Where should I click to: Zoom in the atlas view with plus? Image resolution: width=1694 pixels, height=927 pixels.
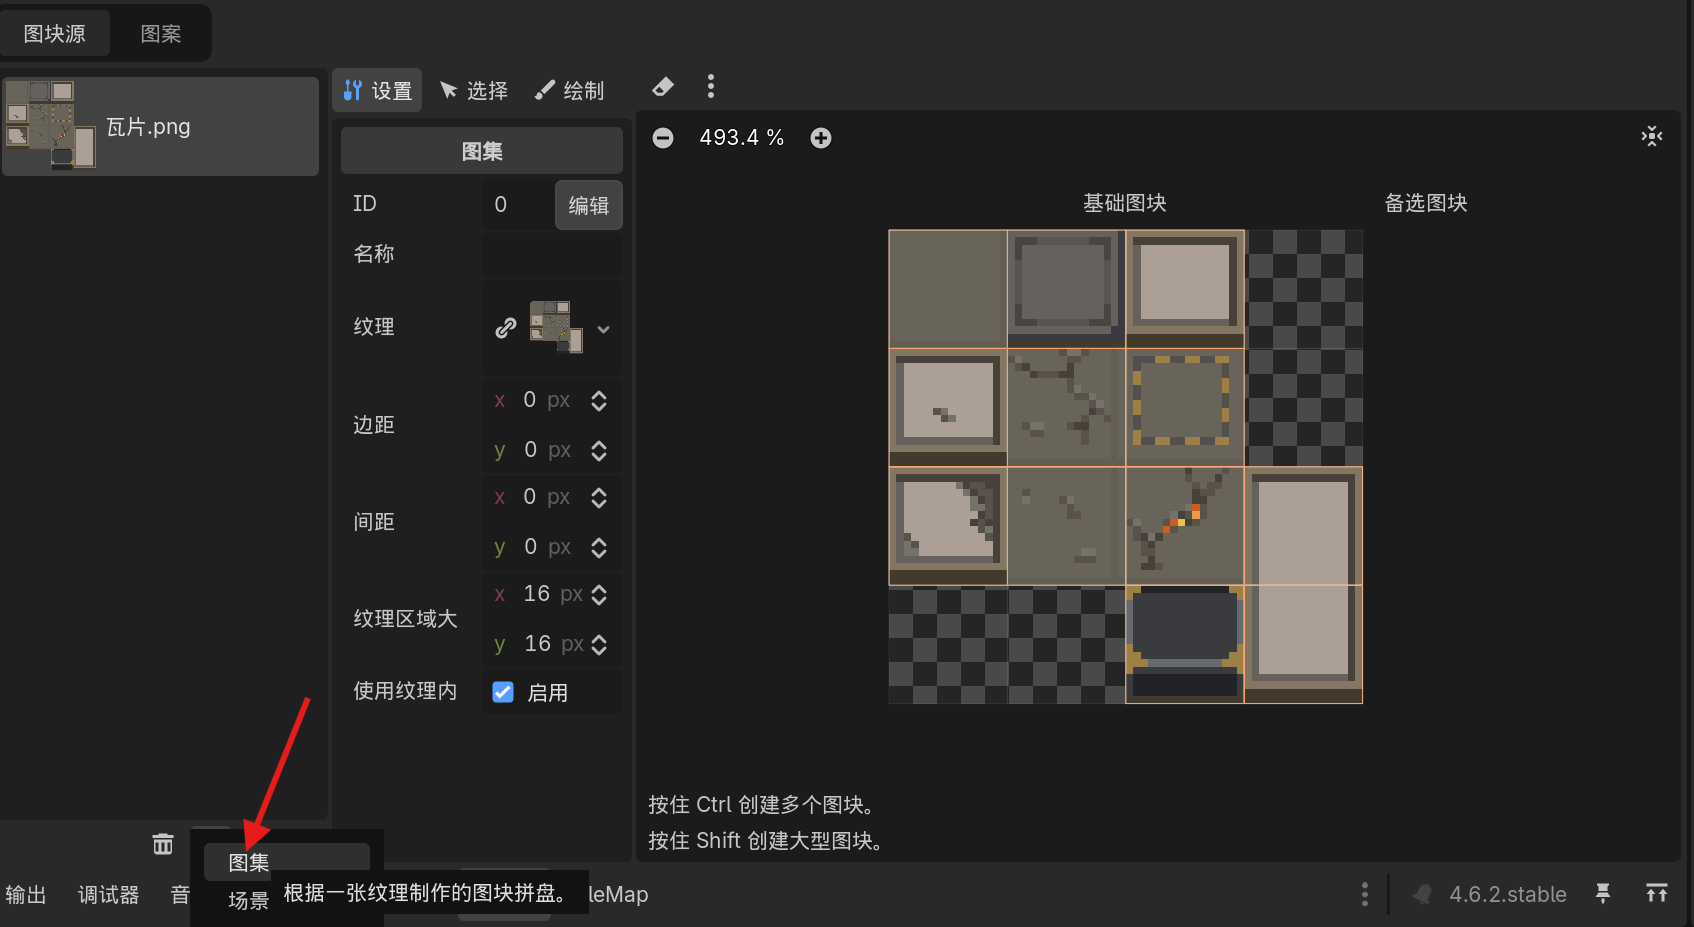tap(821, 138)
